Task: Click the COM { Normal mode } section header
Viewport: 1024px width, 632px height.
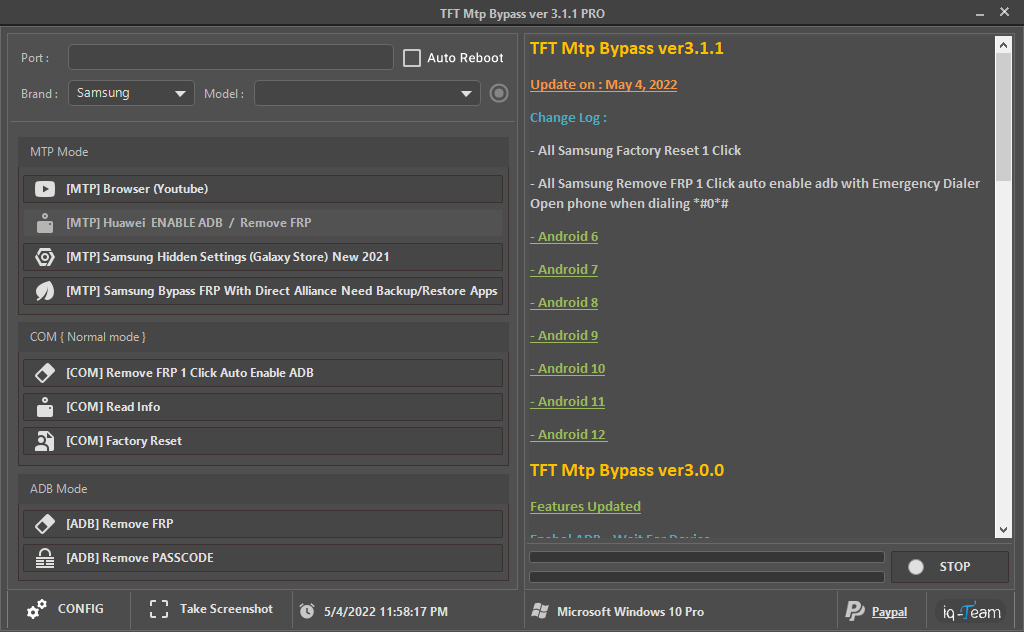Action: [x=263, y=337]
